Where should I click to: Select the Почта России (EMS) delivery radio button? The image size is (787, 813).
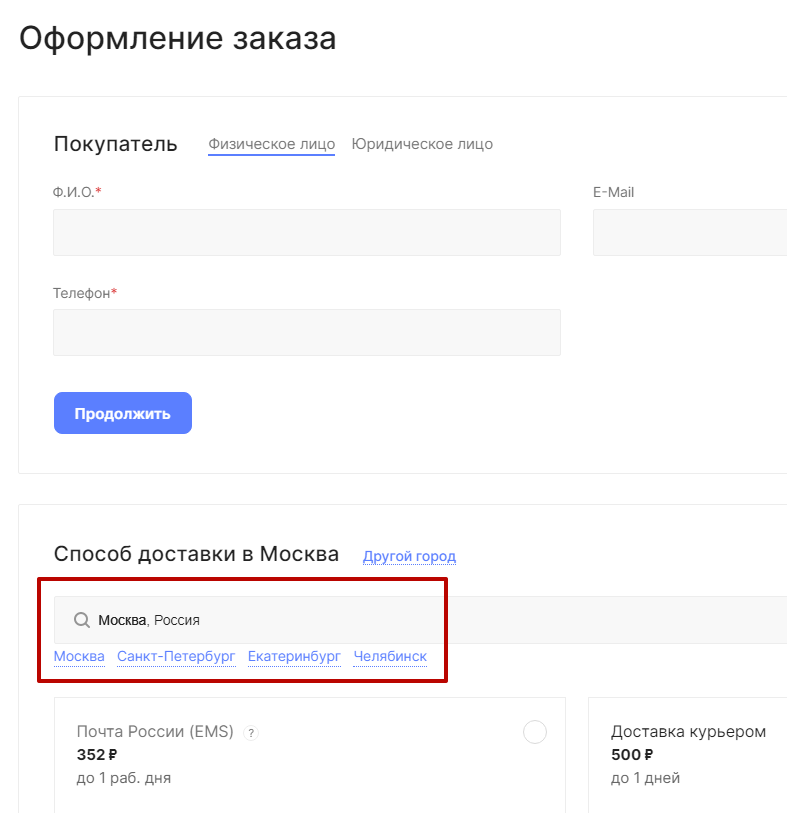tap(535, 732)
